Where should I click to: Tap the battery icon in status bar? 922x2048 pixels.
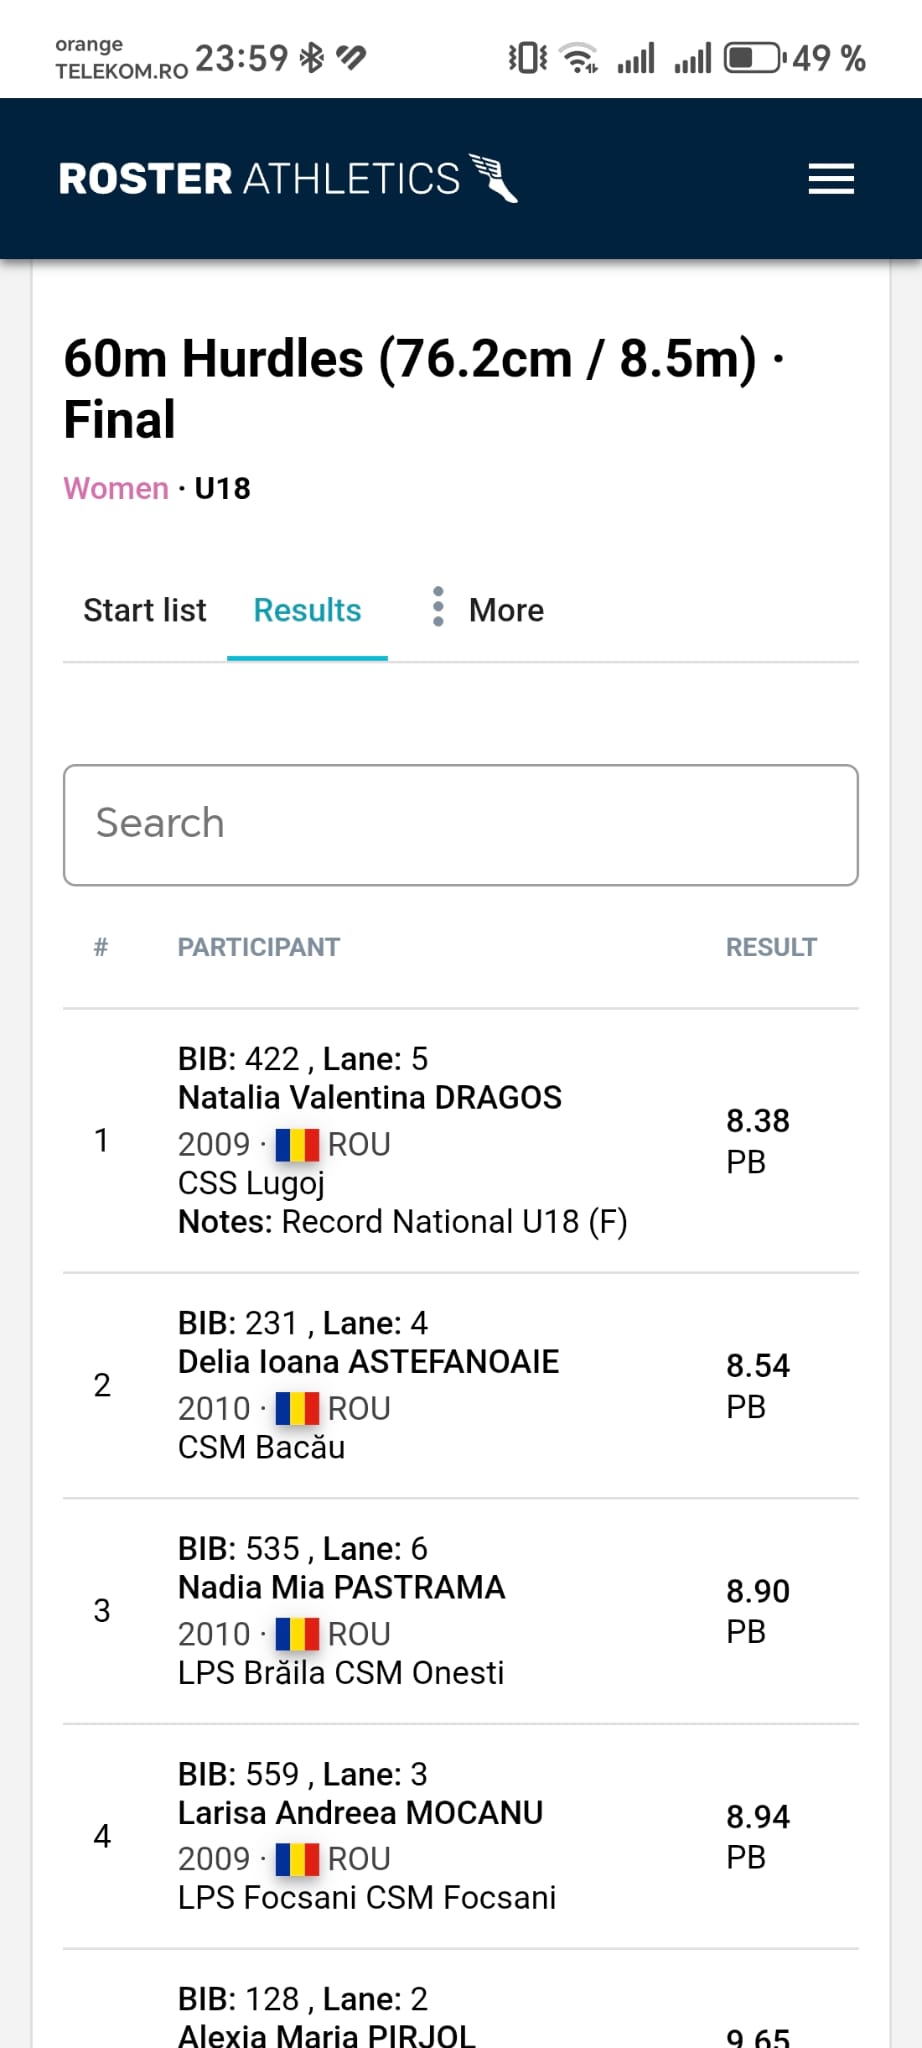(x=754, y=58)
